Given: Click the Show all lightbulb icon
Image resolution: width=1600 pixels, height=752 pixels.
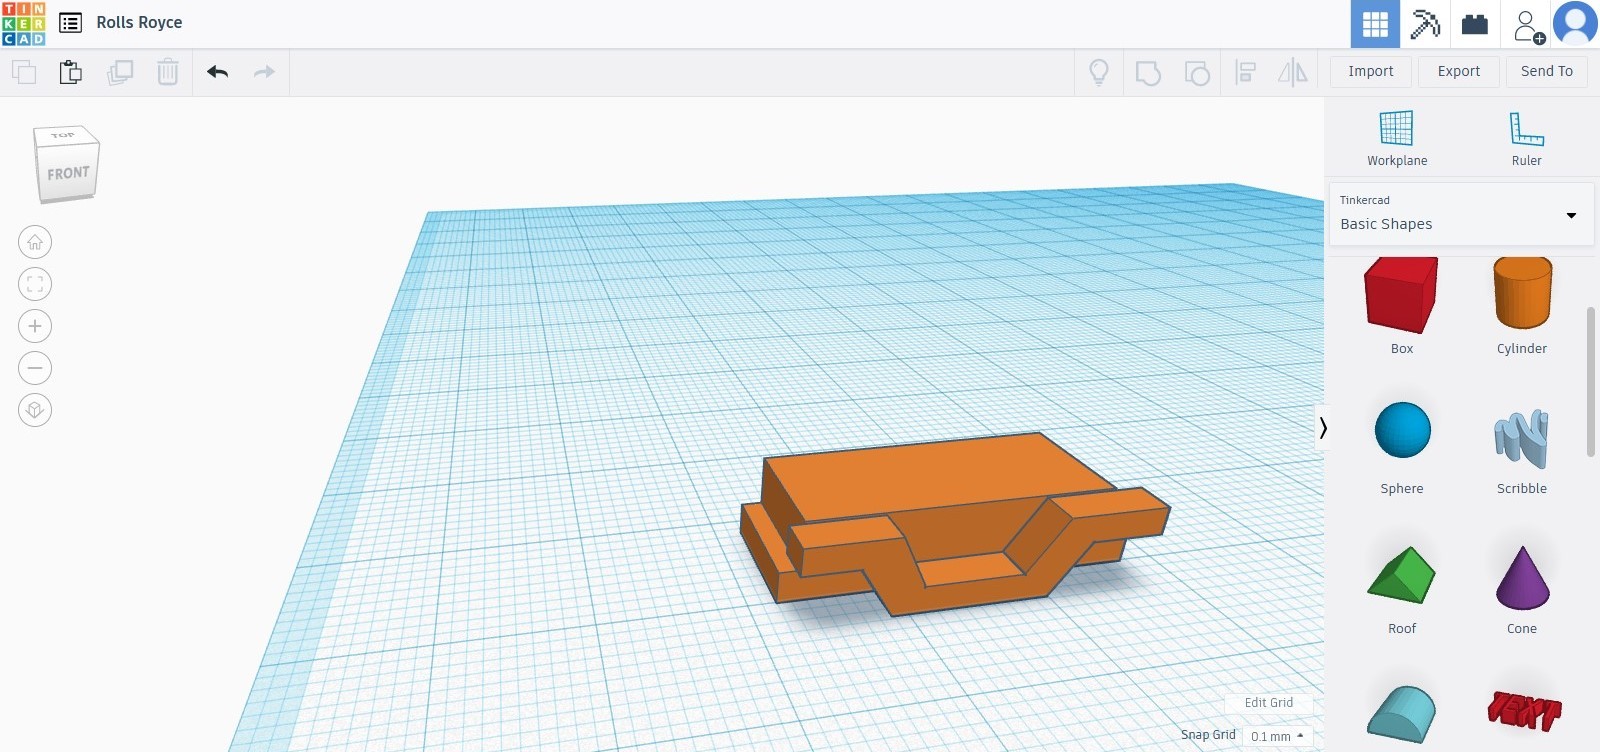Looking at the screenshot, I should point(1099,72).
